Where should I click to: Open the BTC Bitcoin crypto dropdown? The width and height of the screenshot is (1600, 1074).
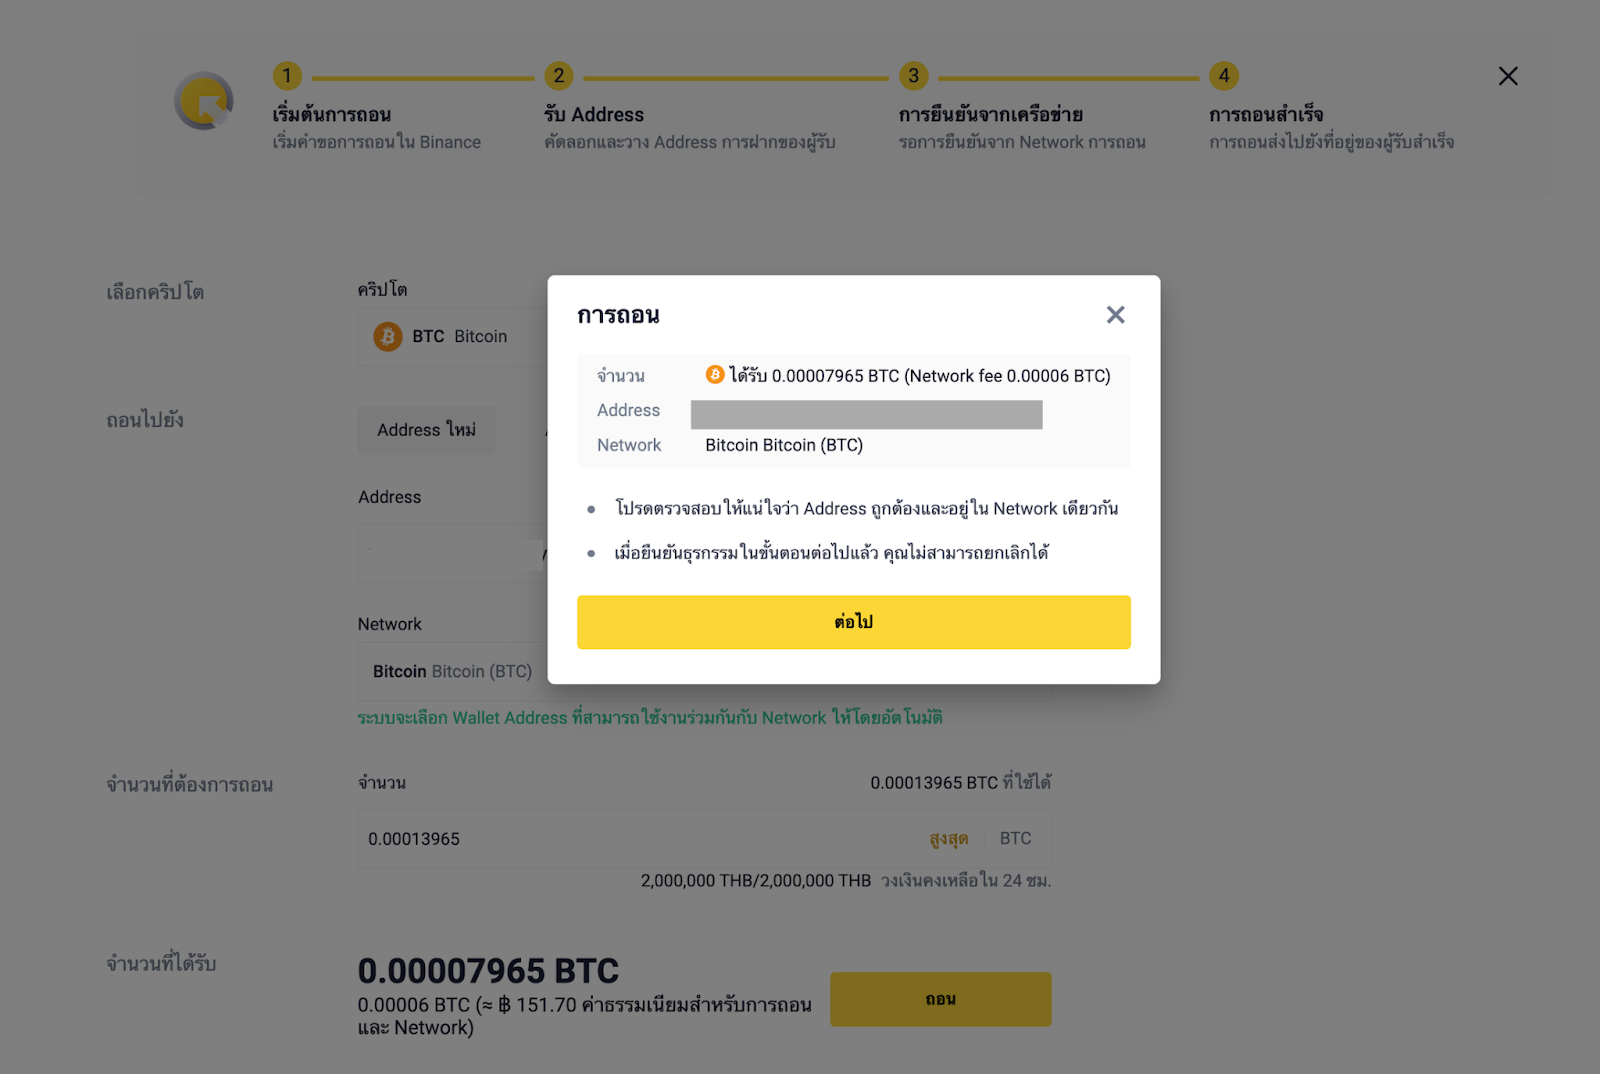452,337
